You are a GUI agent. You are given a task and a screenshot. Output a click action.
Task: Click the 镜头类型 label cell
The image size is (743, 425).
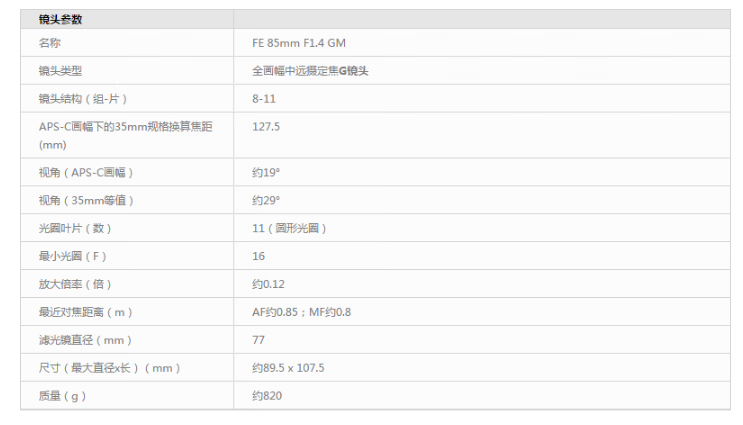60,71
